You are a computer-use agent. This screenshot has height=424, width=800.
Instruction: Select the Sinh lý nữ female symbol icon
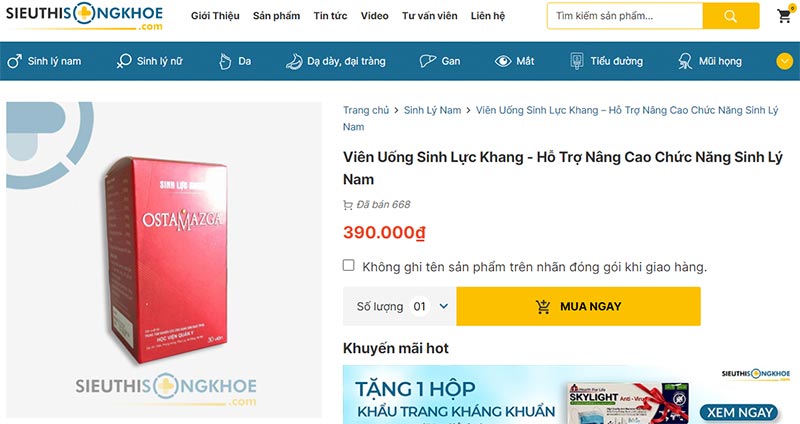coord(123,61)
